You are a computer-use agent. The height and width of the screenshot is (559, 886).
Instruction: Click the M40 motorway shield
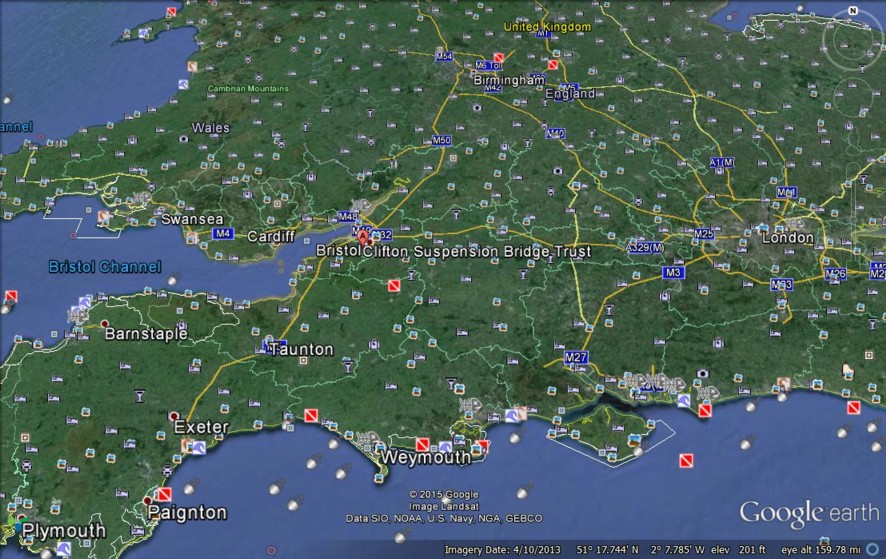pos(555,132)
